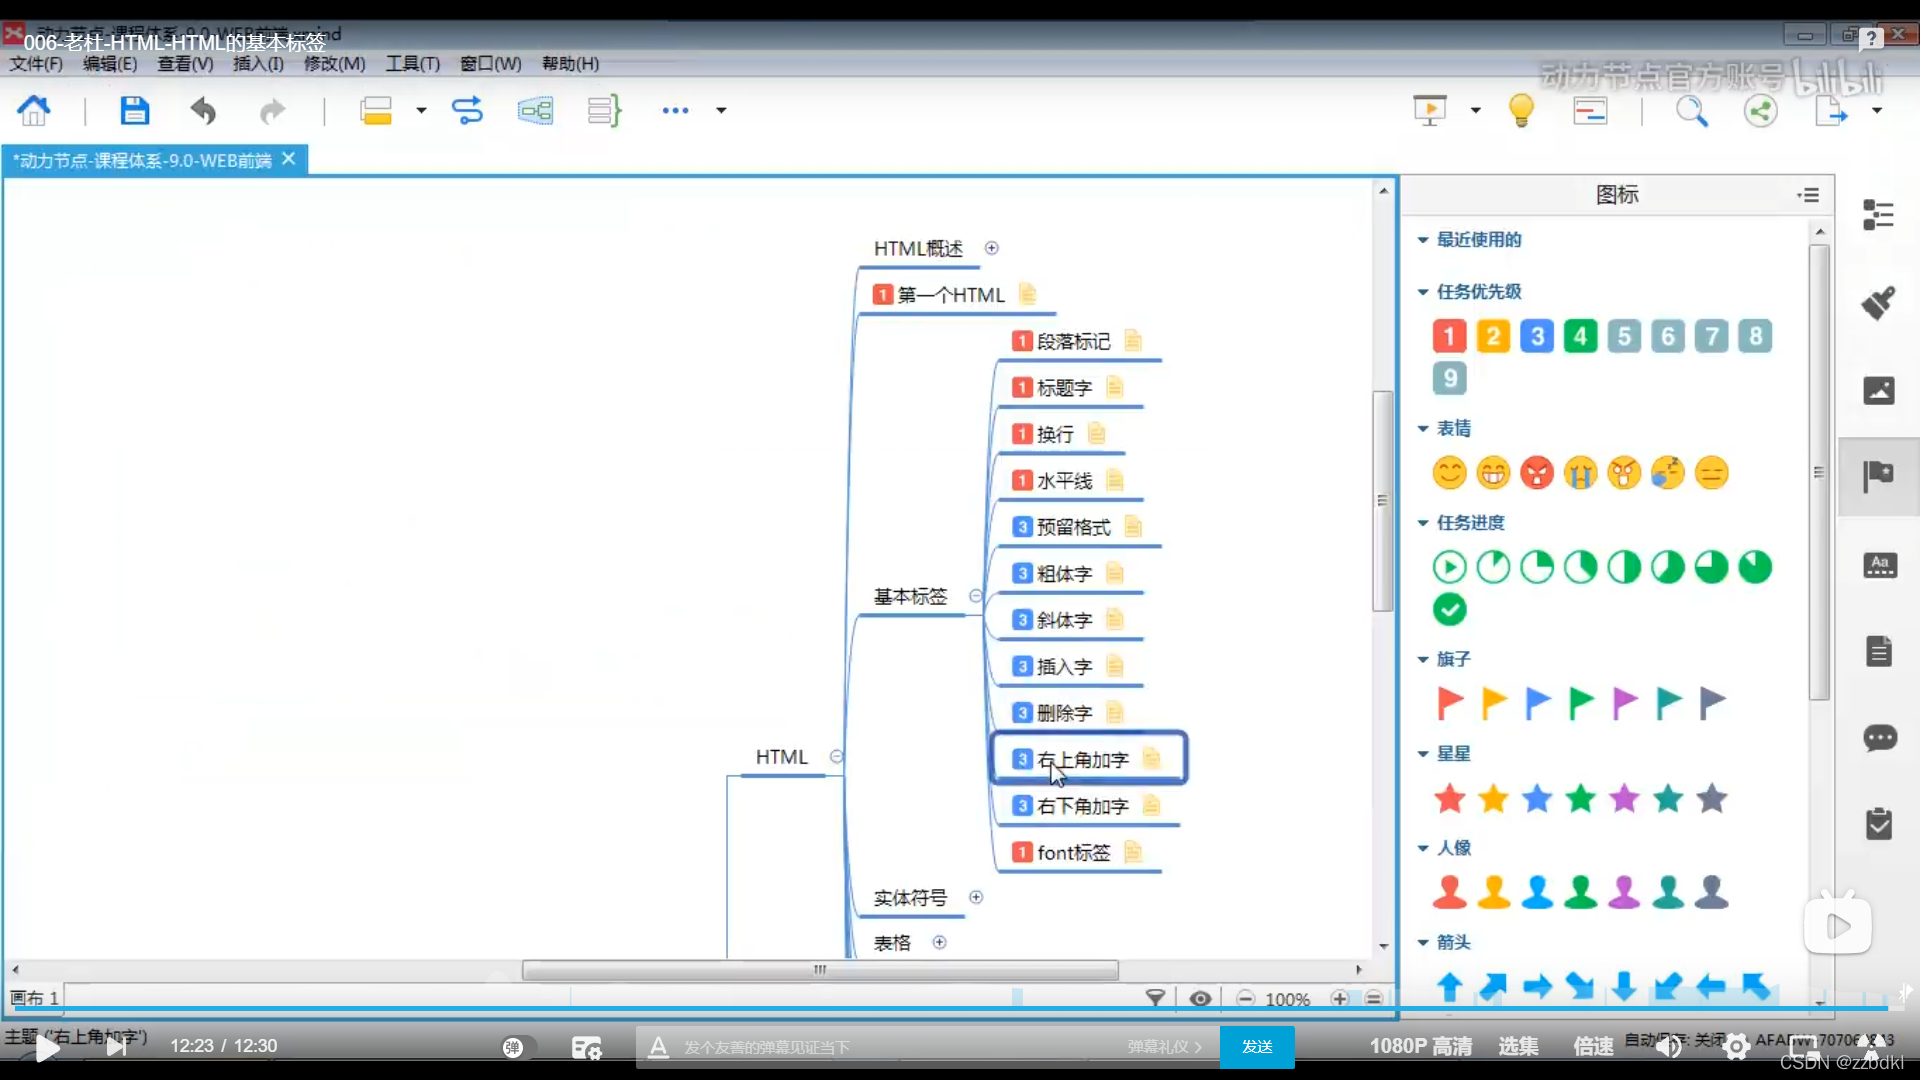Select the angry red face emoticon

tap(1537, 473)
